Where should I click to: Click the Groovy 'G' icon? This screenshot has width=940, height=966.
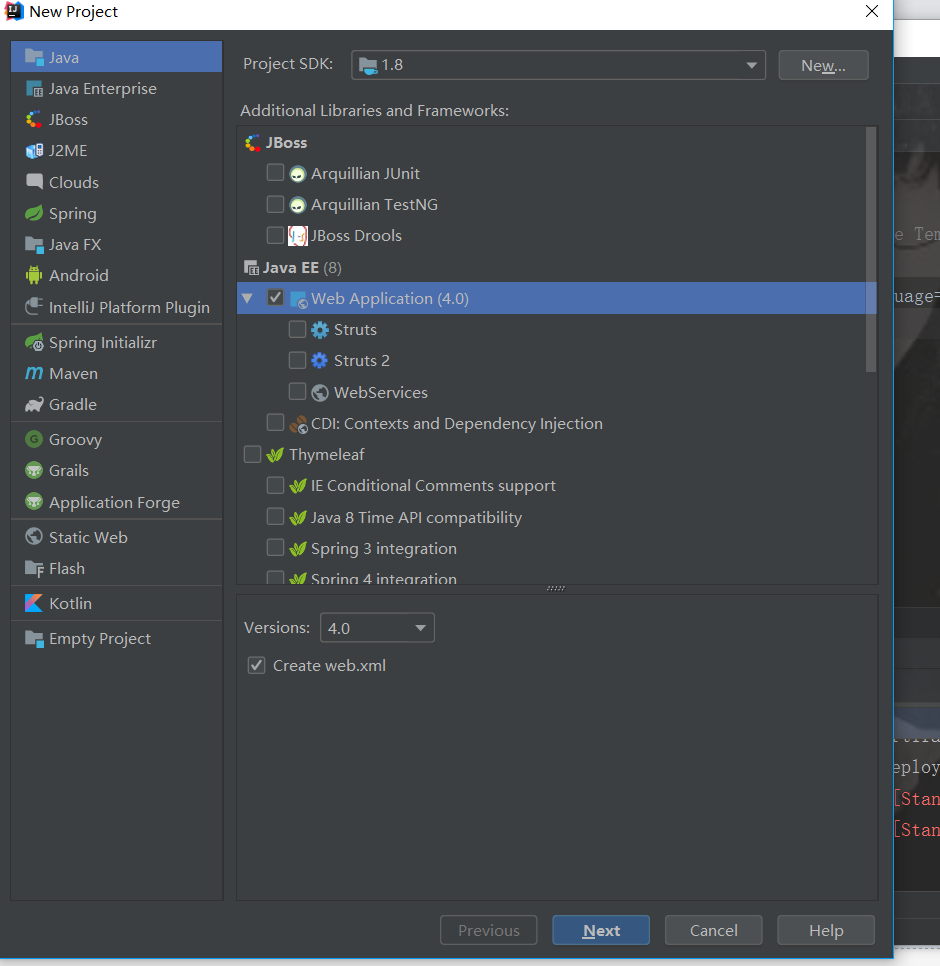pos(34,439)
